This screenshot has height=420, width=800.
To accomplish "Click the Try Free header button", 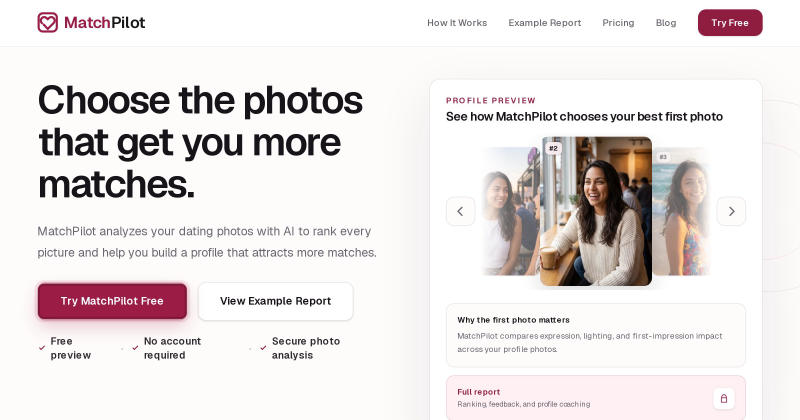I will (730, 23).
